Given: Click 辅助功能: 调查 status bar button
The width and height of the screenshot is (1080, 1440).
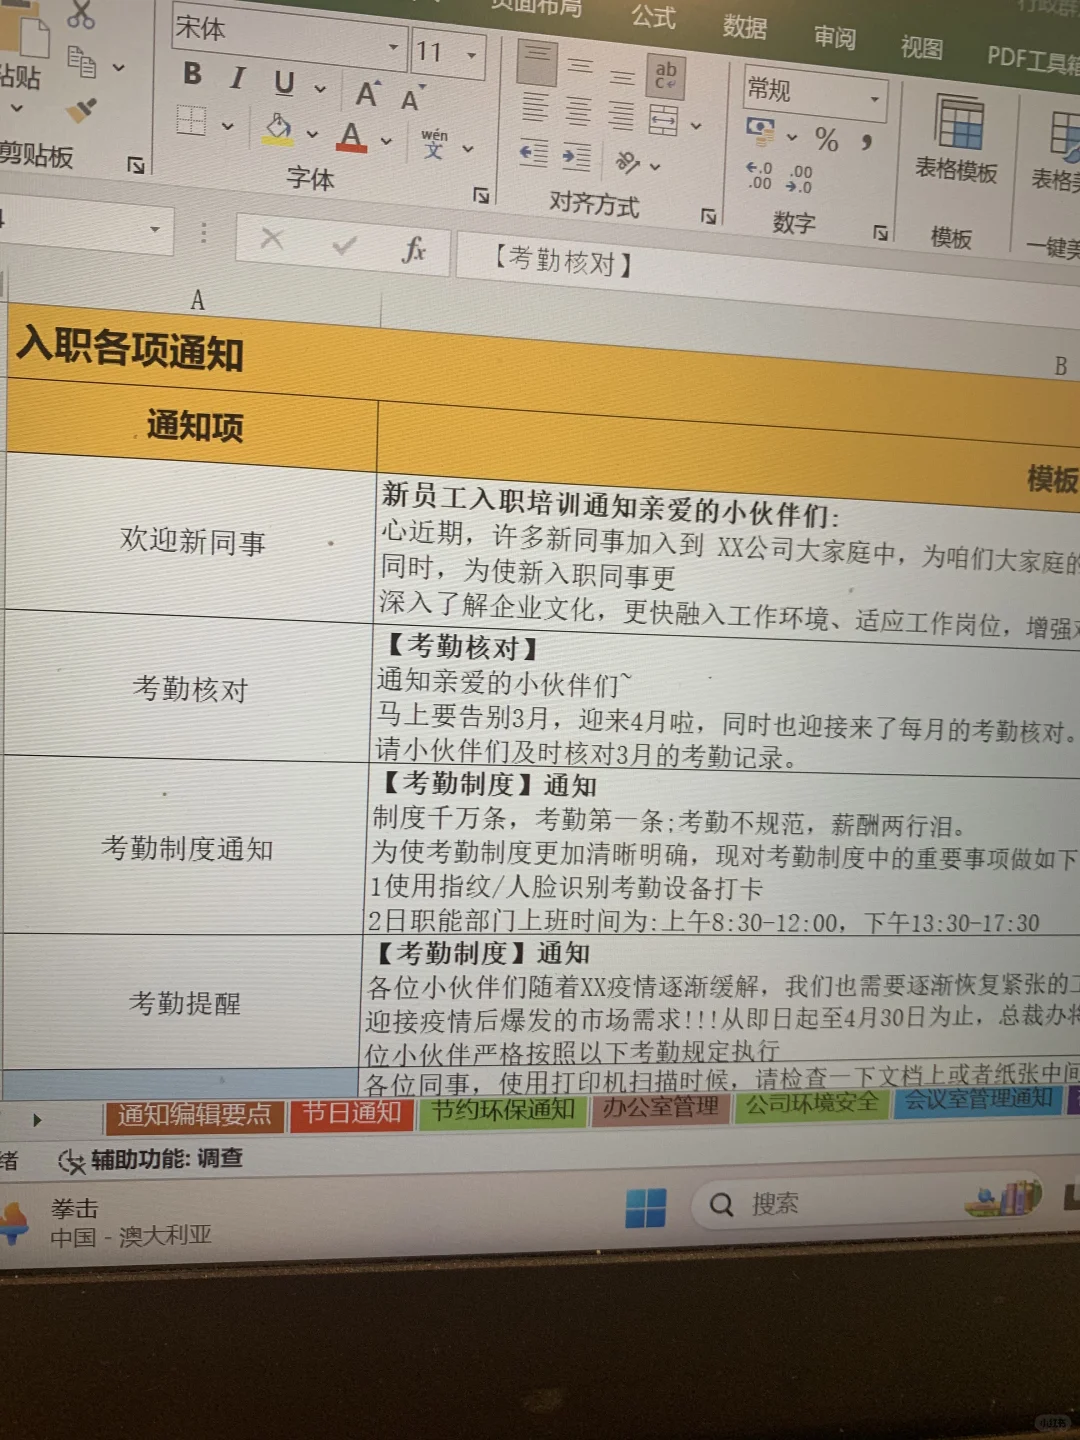Looking at the screenshot, I should 151,1159.
